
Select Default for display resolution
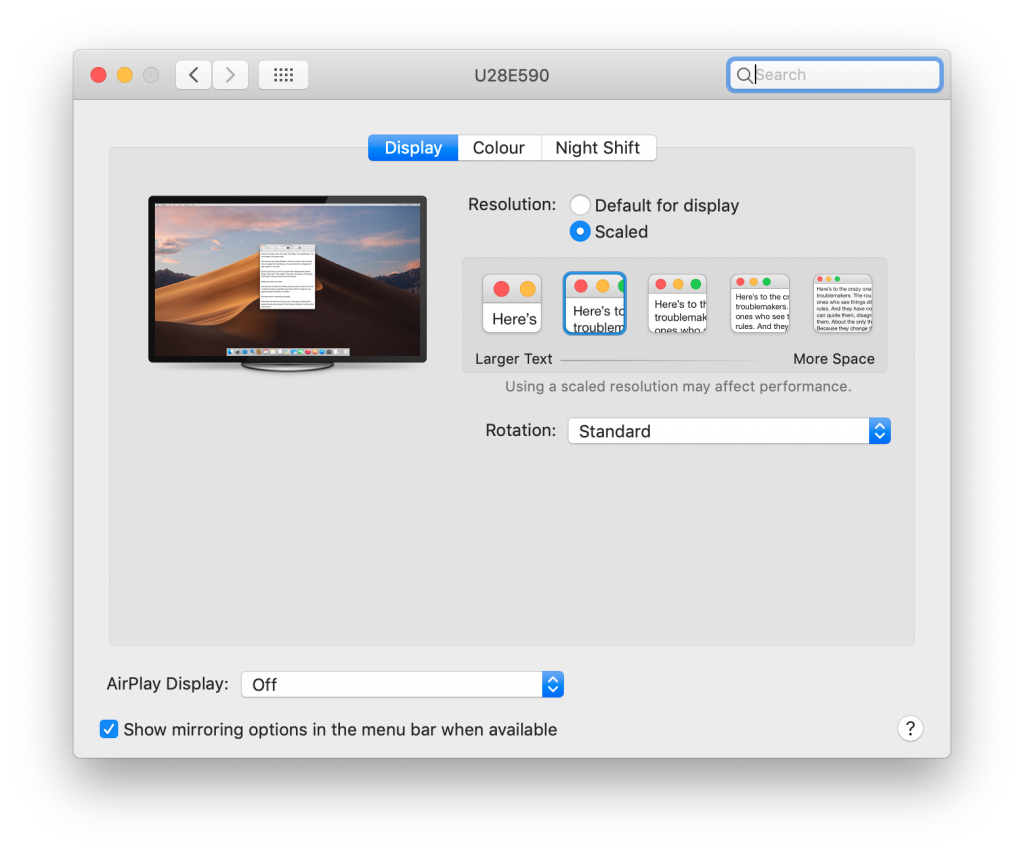click(x=580, y=205)
